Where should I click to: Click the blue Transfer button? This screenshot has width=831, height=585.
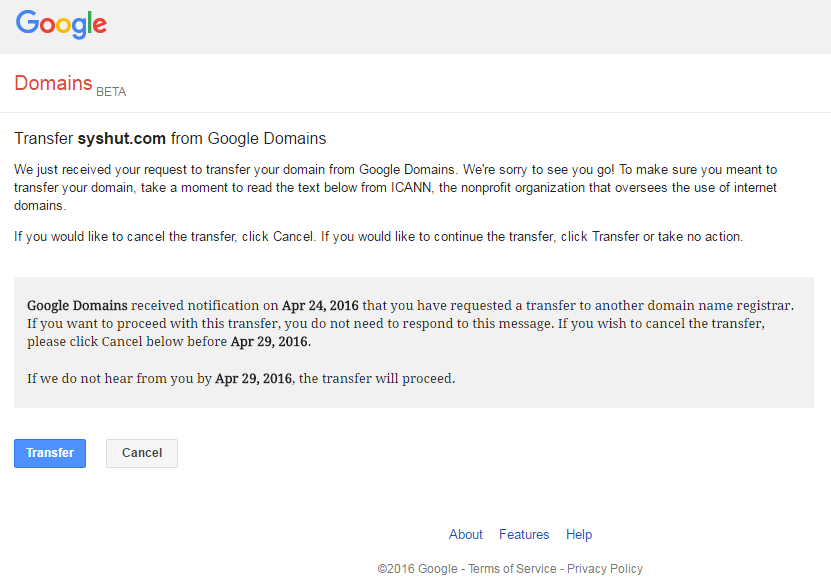point(50,453)
